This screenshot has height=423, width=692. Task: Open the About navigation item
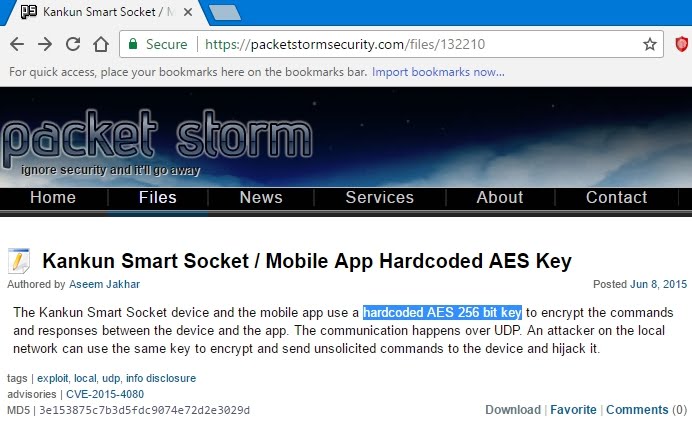tap(500, 197)
